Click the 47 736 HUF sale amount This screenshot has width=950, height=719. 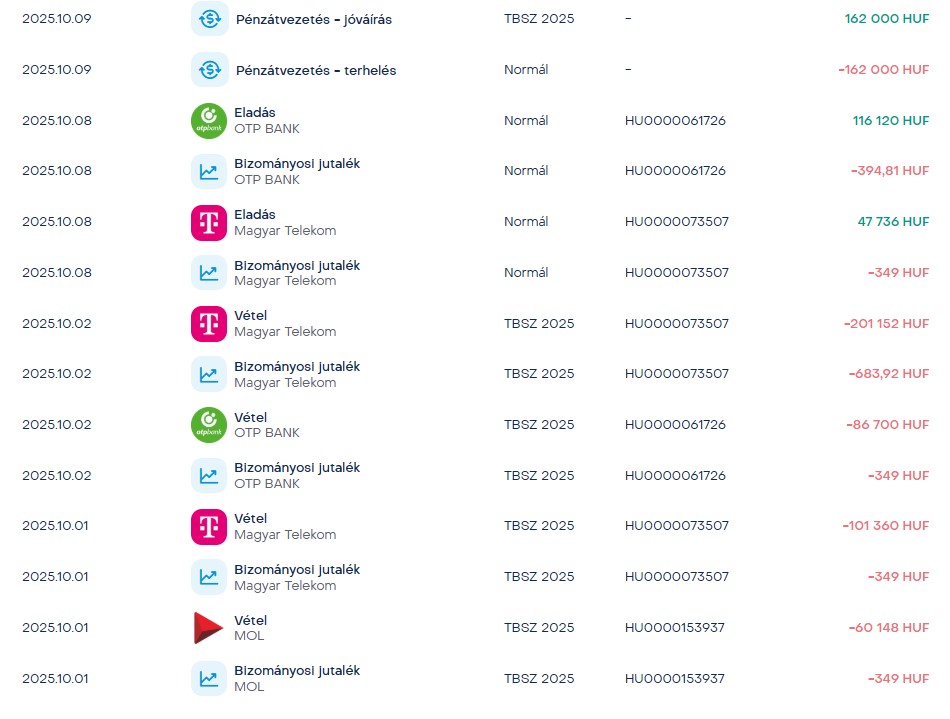[x=893, y=222]
